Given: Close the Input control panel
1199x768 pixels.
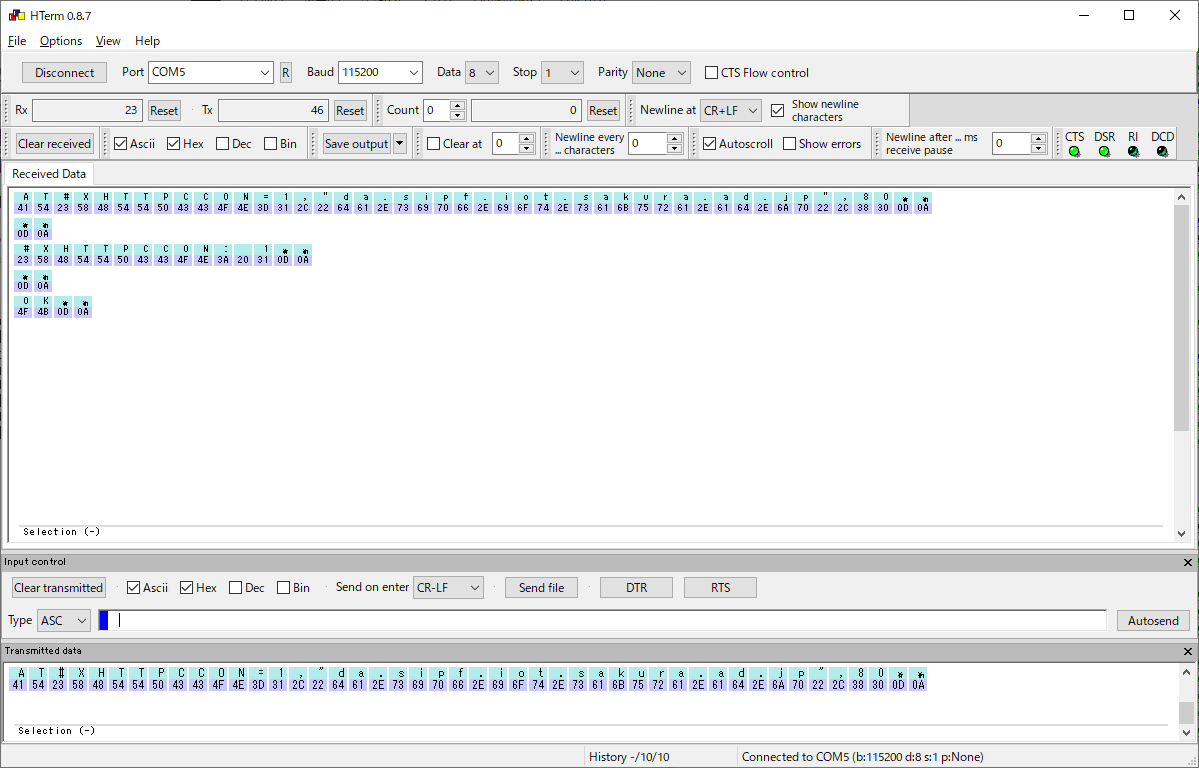Looking at the screenshot, I should pos(1187,563).
